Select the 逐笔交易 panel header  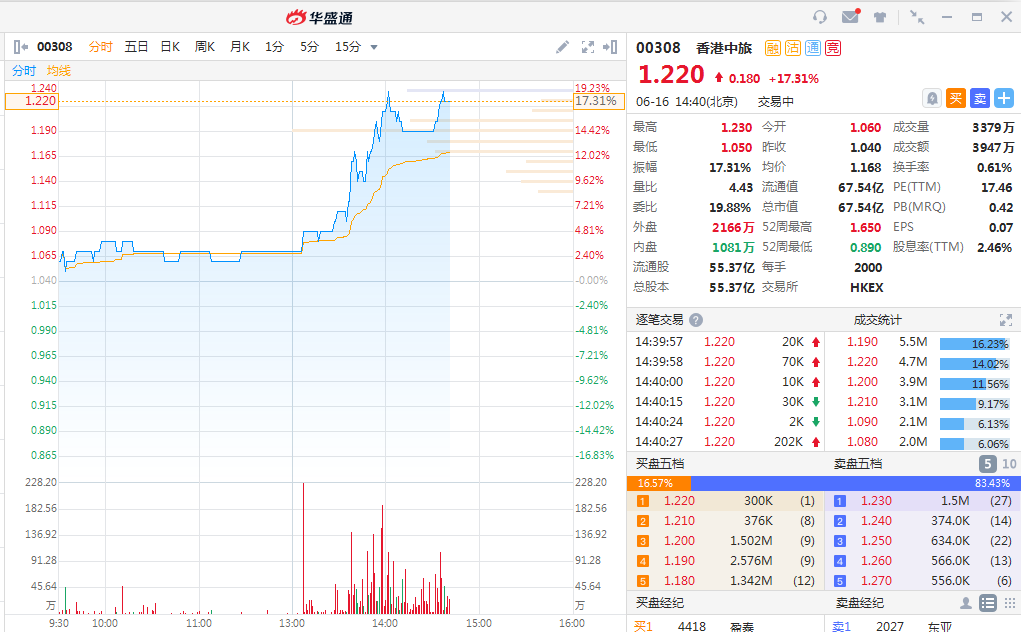click(x=660, y=320)
